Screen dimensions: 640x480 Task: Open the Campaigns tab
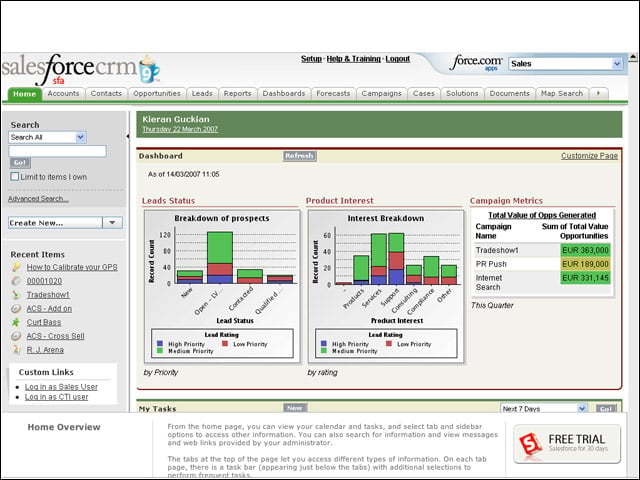[381, 94]
